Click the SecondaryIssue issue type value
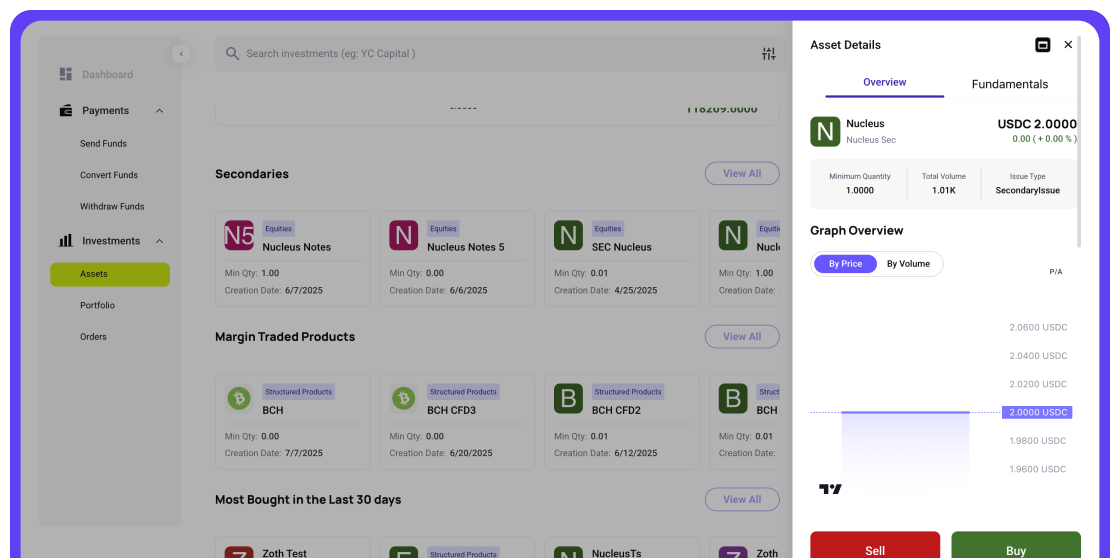 (1028, 191)
